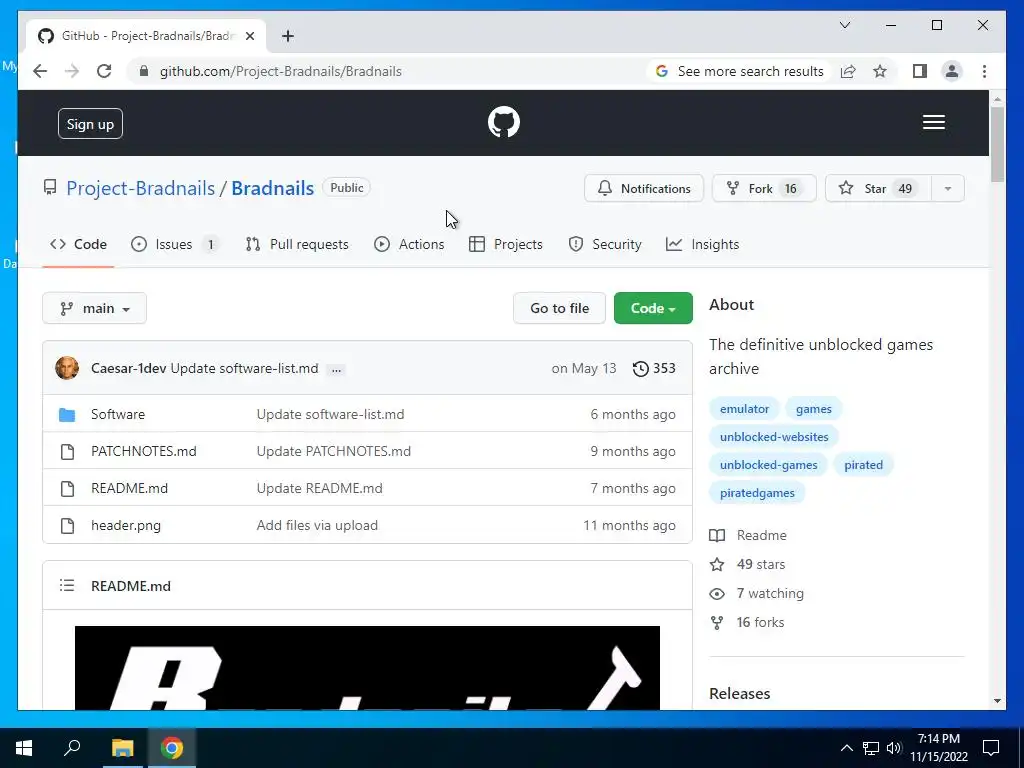Show hidden system tray icons

(846, 748)
